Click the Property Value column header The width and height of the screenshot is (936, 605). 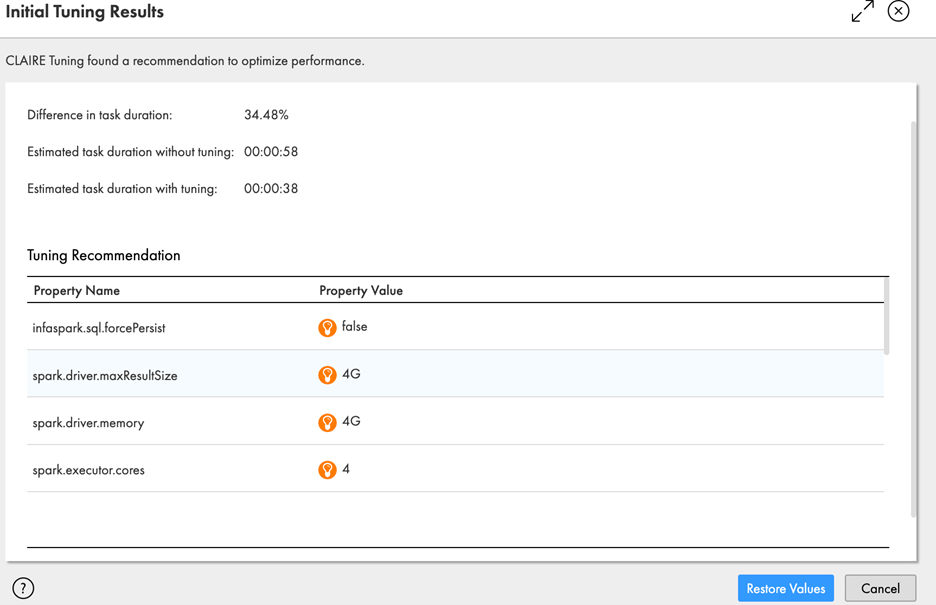[x=361, y=291]
